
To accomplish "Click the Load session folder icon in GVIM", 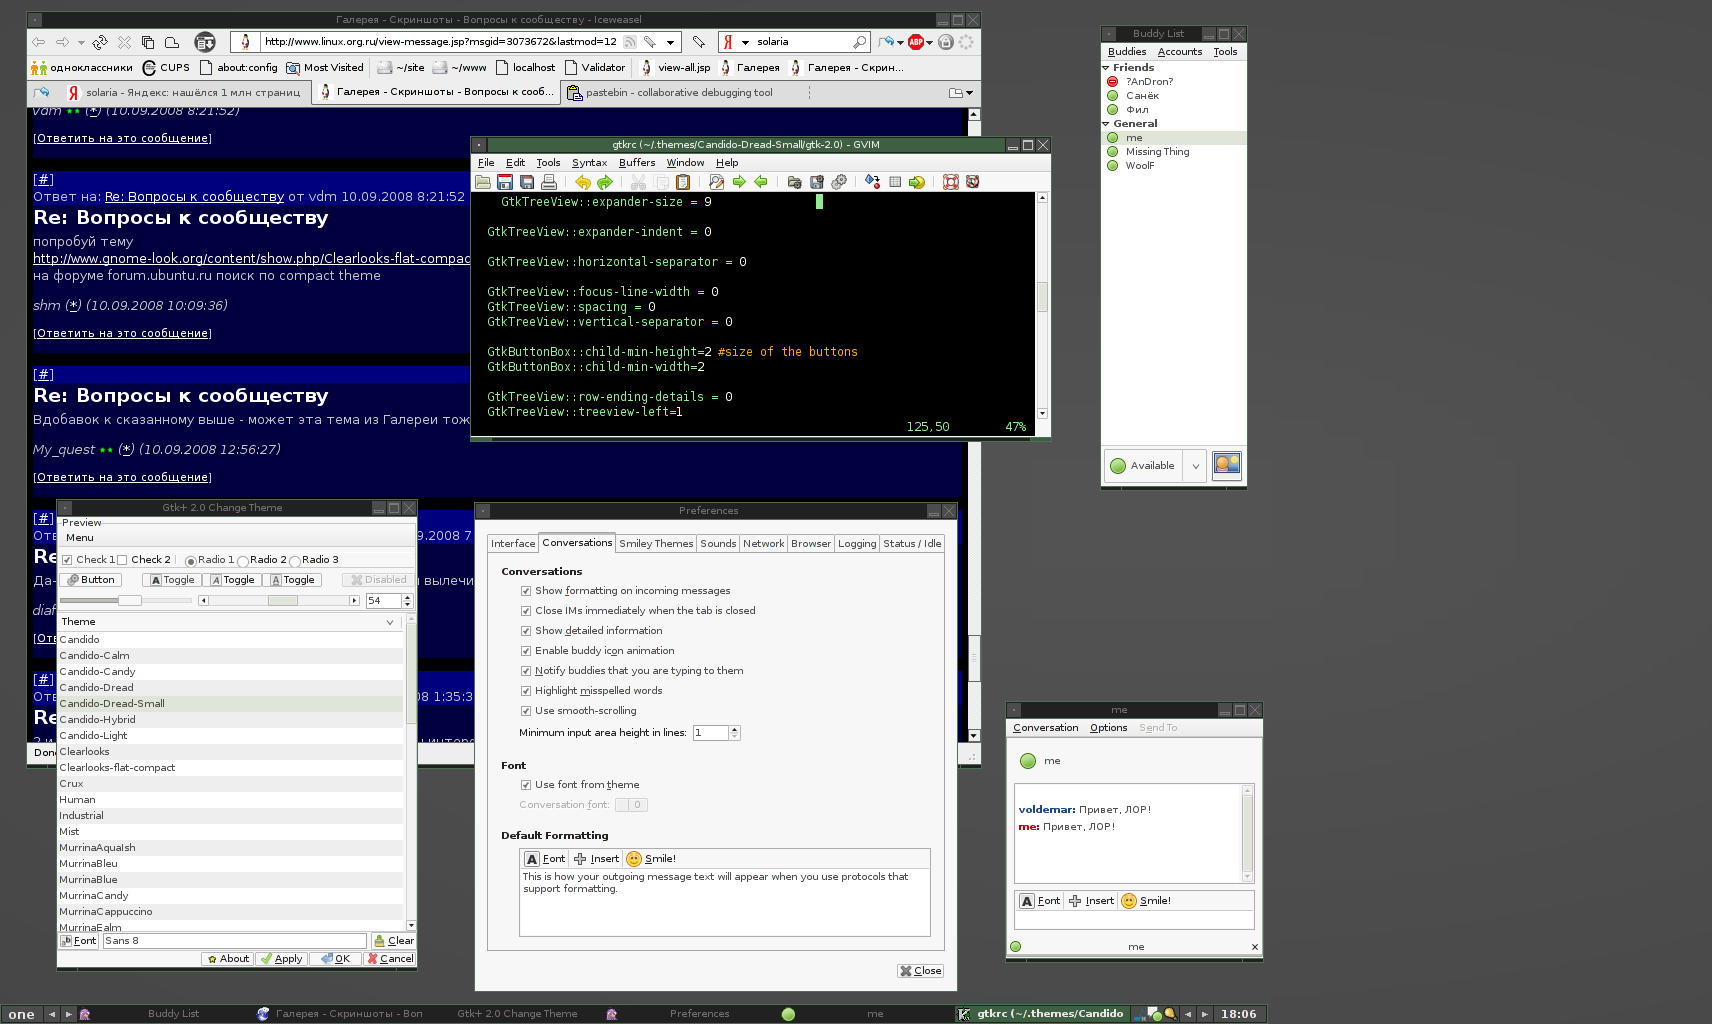I will tap(795, 182).
